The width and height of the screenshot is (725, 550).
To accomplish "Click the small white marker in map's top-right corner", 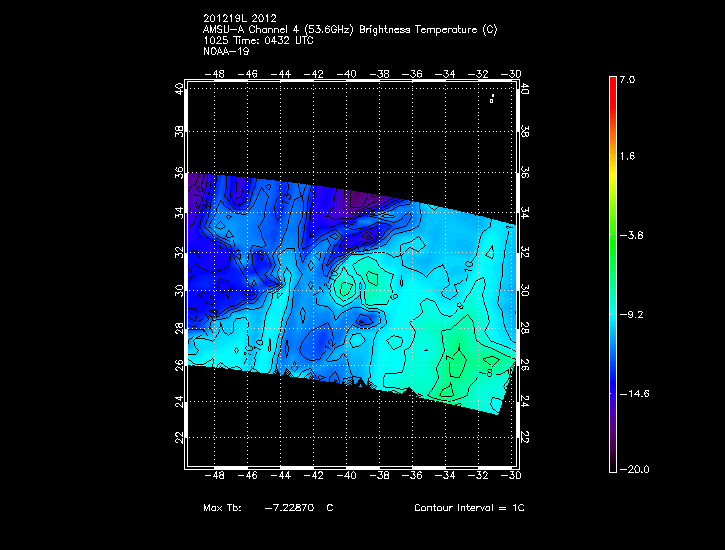I will click(492, 98).
